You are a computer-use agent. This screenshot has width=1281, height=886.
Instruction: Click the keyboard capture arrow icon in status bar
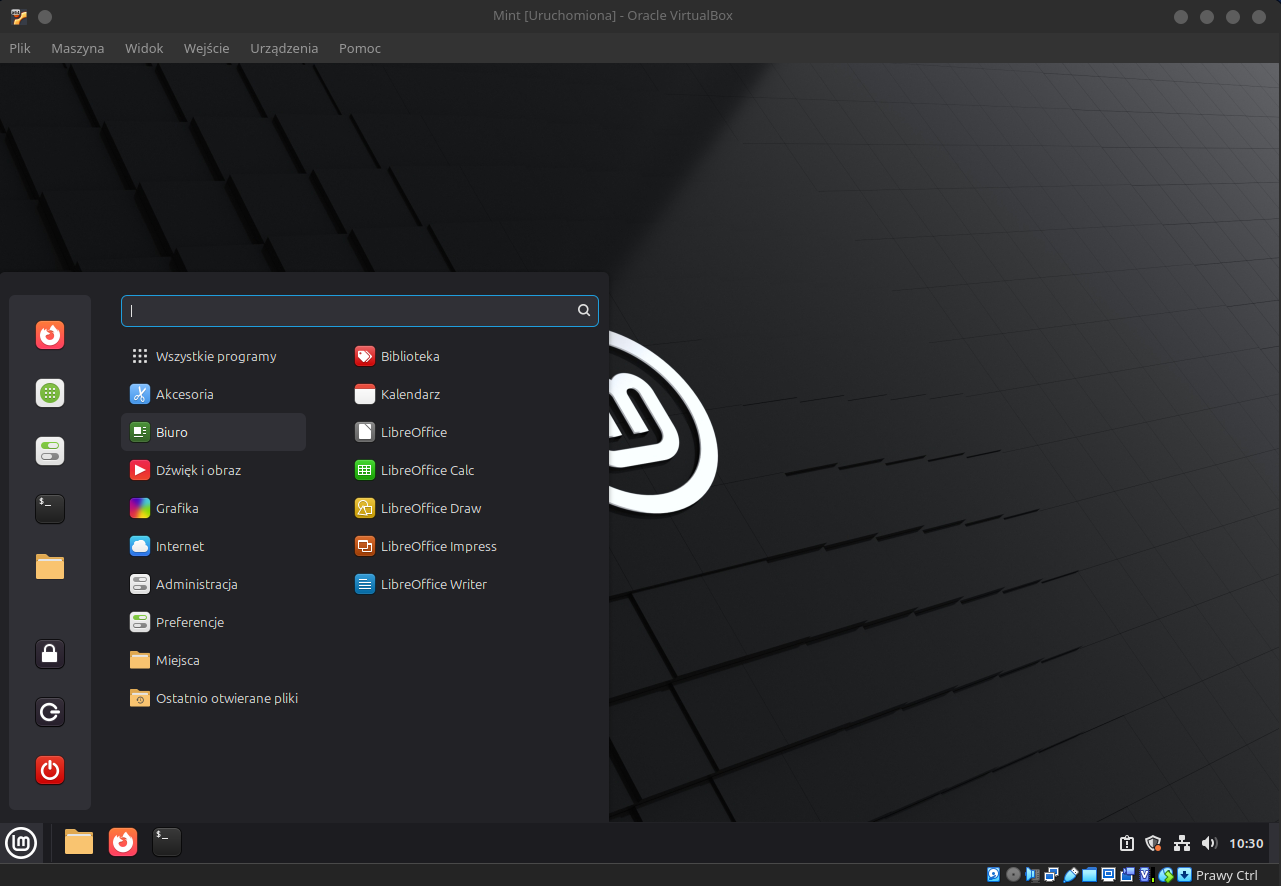click(x=1184, y=875)
